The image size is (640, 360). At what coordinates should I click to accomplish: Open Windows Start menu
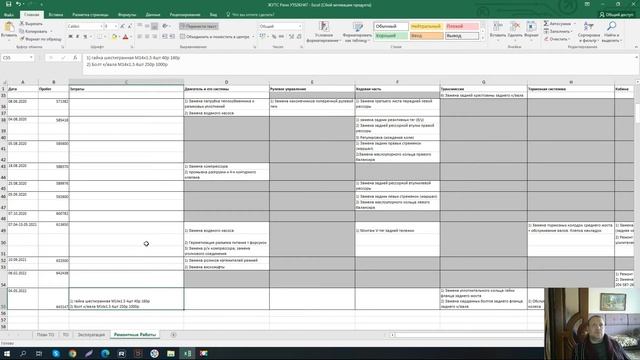7,353
